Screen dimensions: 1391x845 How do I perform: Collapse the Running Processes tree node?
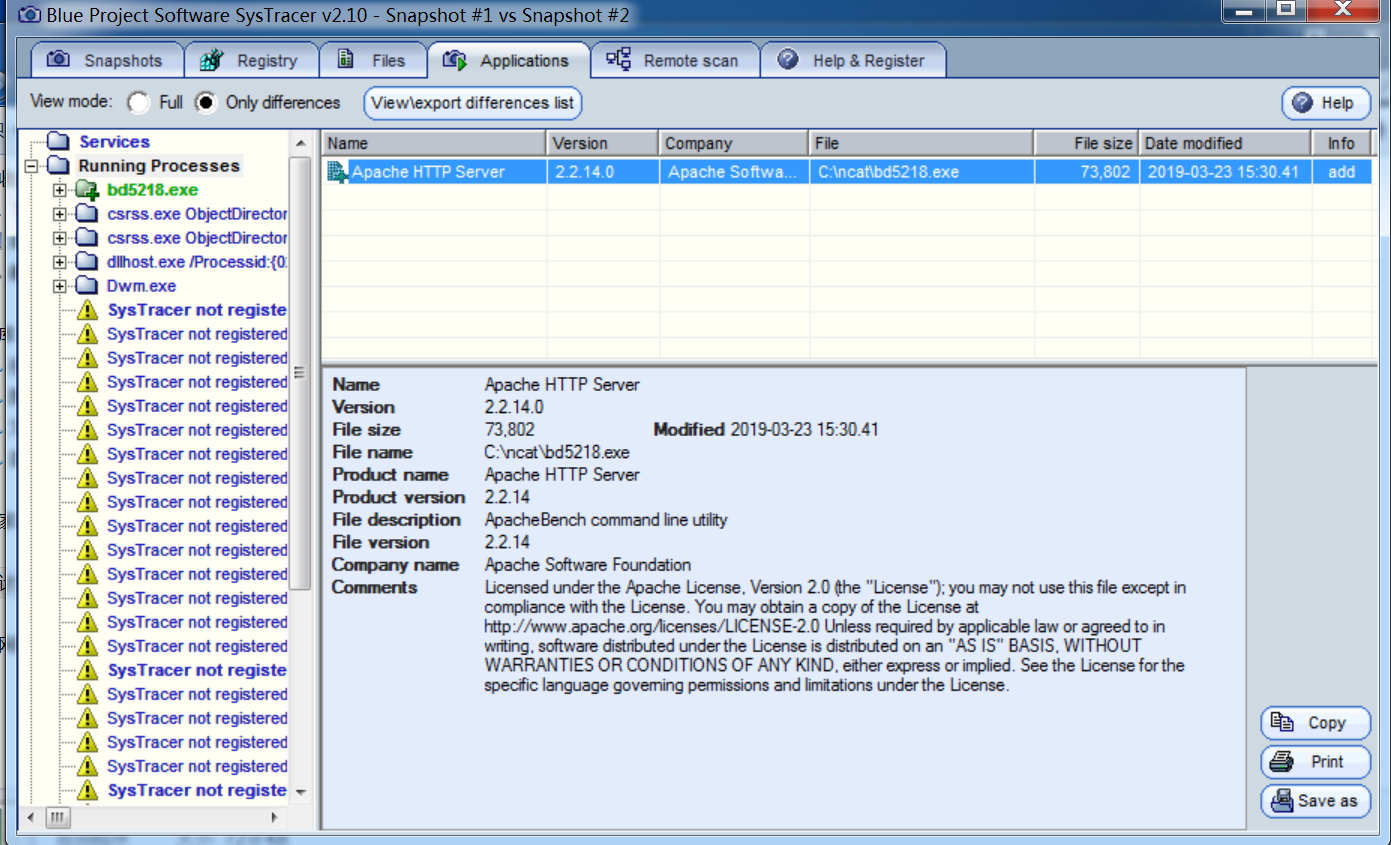[32, 166]
